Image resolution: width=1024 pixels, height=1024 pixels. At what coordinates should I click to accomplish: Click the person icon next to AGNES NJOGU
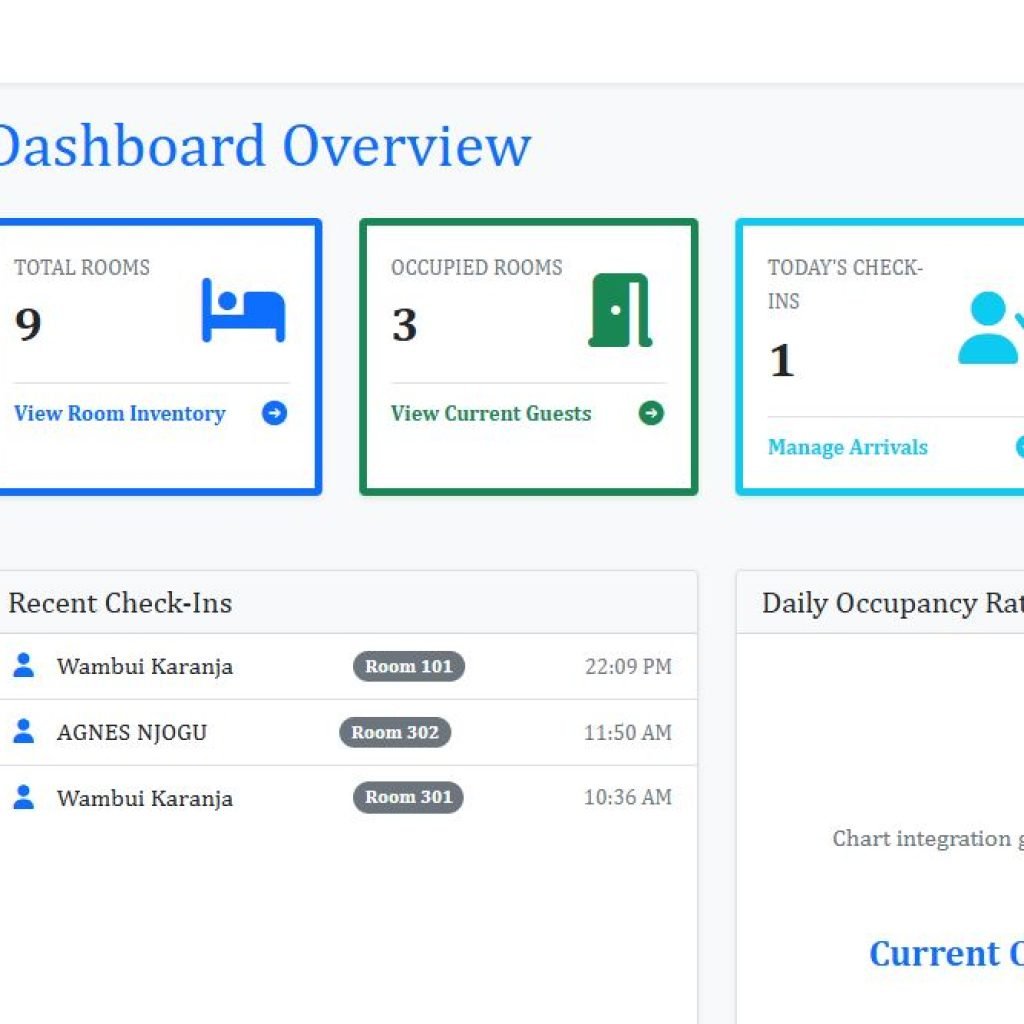click(23, 732)
